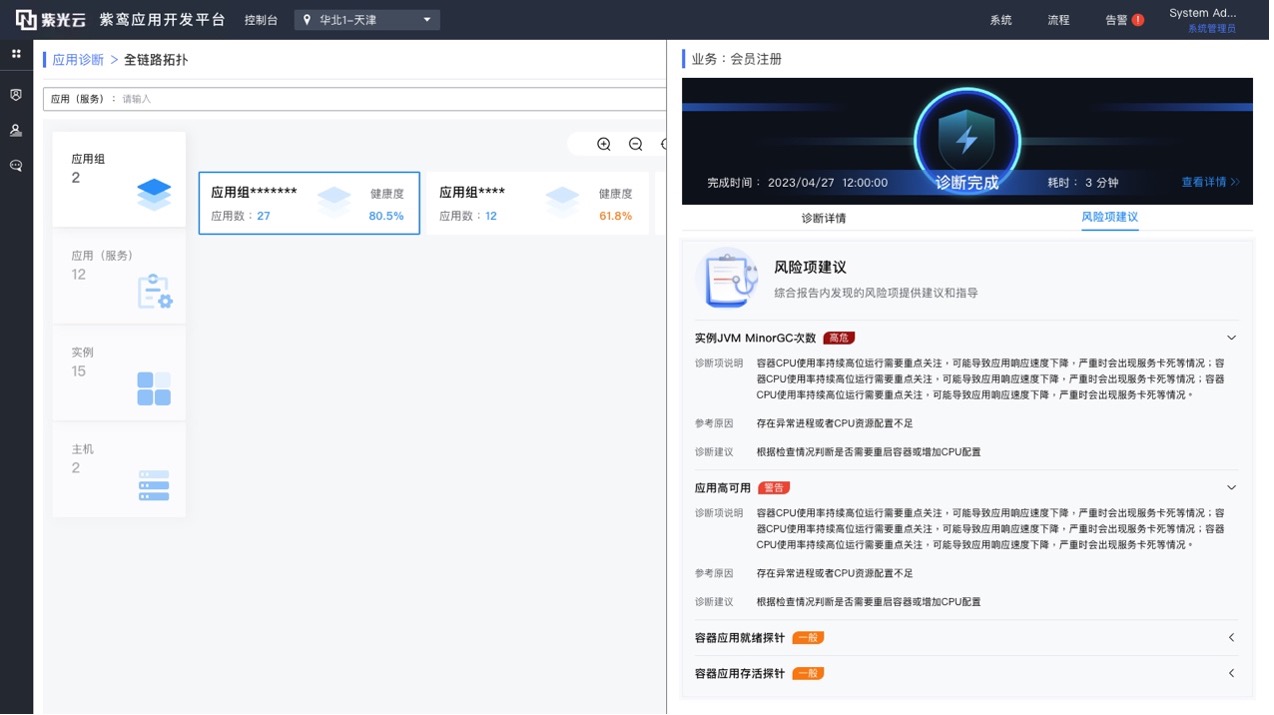Select the 应用组 2 summary card
This screenshot has width=1274, height=715.
point(119,180)
